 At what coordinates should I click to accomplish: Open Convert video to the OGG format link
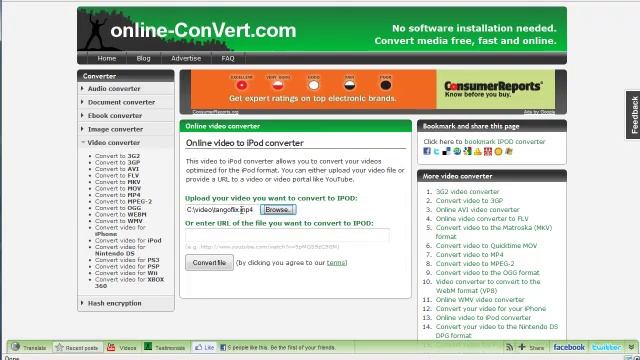[487, 273]
